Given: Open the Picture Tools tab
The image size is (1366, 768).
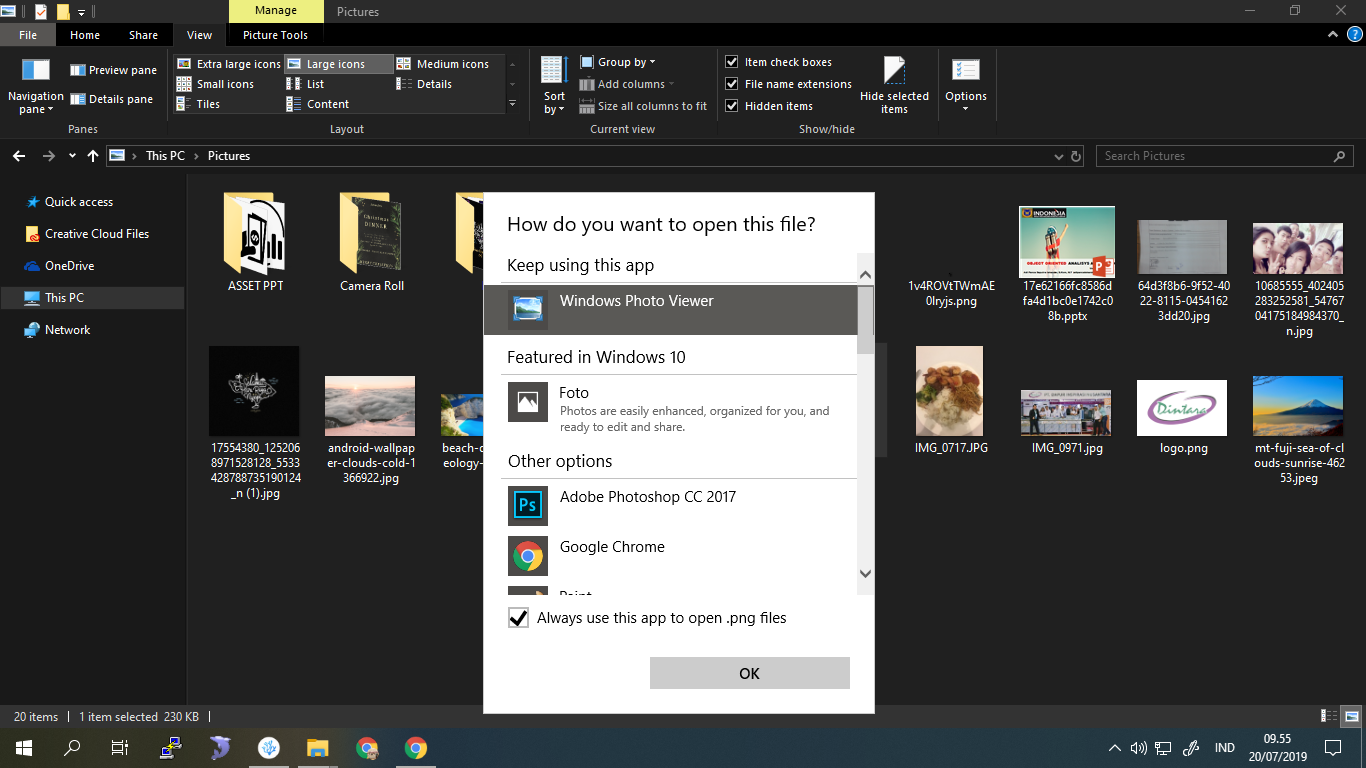Looking at the screenshot, I should (x=276, y=35).
